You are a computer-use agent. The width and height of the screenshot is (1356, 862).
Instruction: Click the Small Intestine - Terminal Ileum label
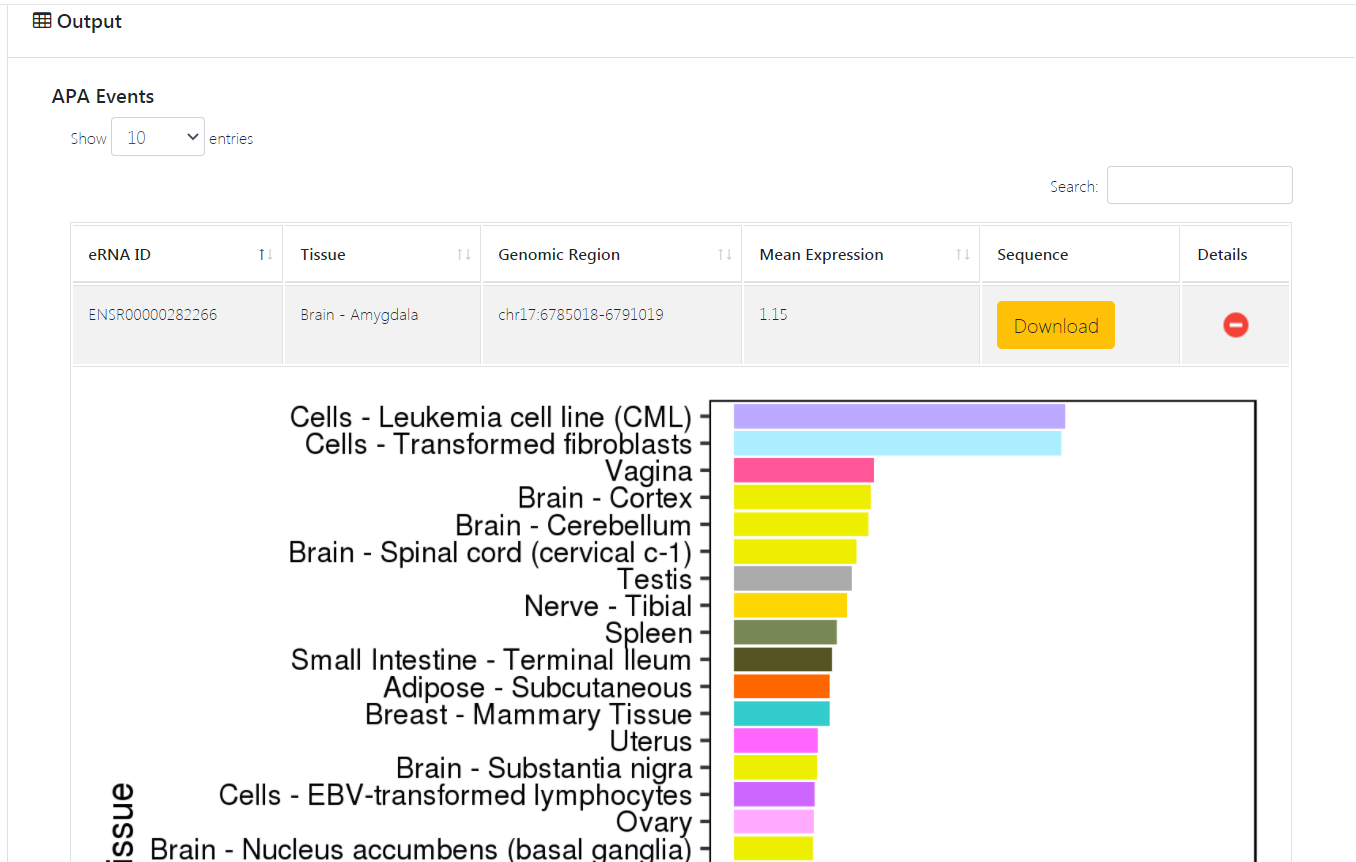[491, 660]
